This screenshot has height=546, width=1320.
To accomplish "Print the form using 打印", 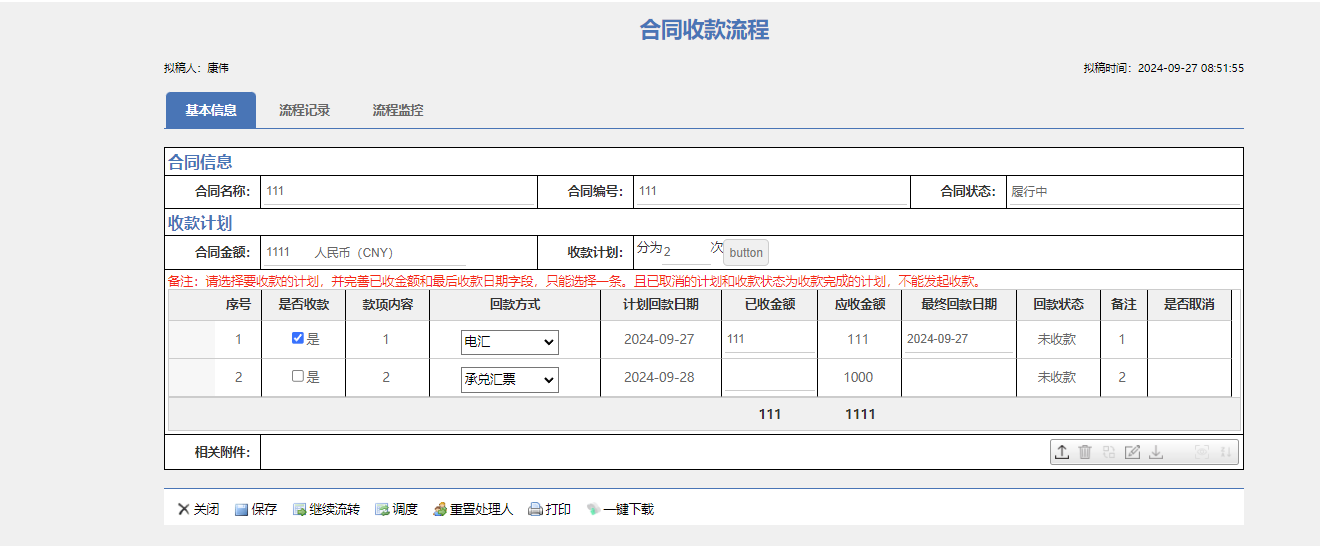I will point(549,509).
